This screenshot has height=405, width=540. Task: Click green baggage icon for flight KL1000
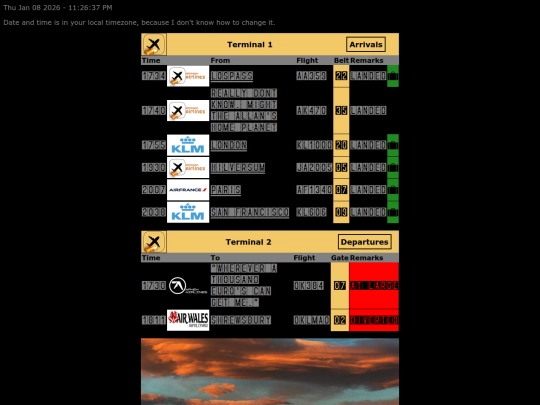pos(393,145)
